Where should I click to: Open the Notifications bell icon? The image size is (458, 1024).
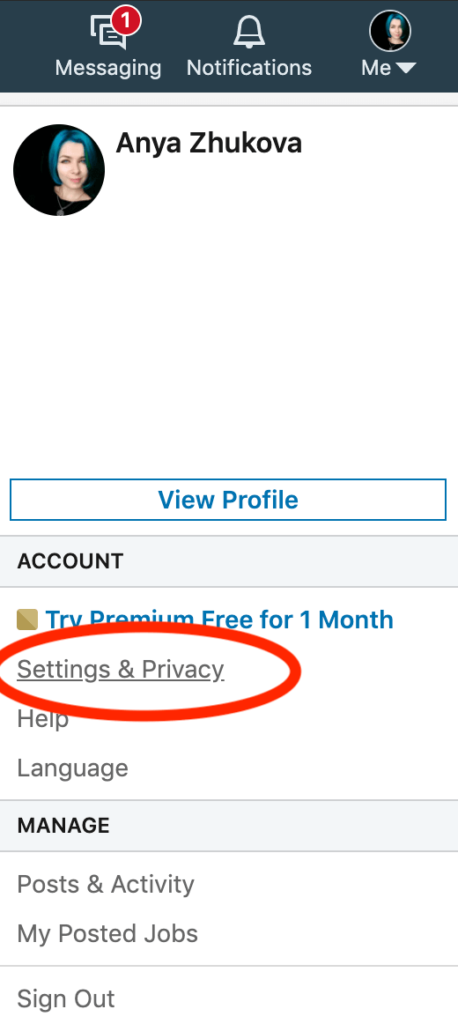point(249,33)
